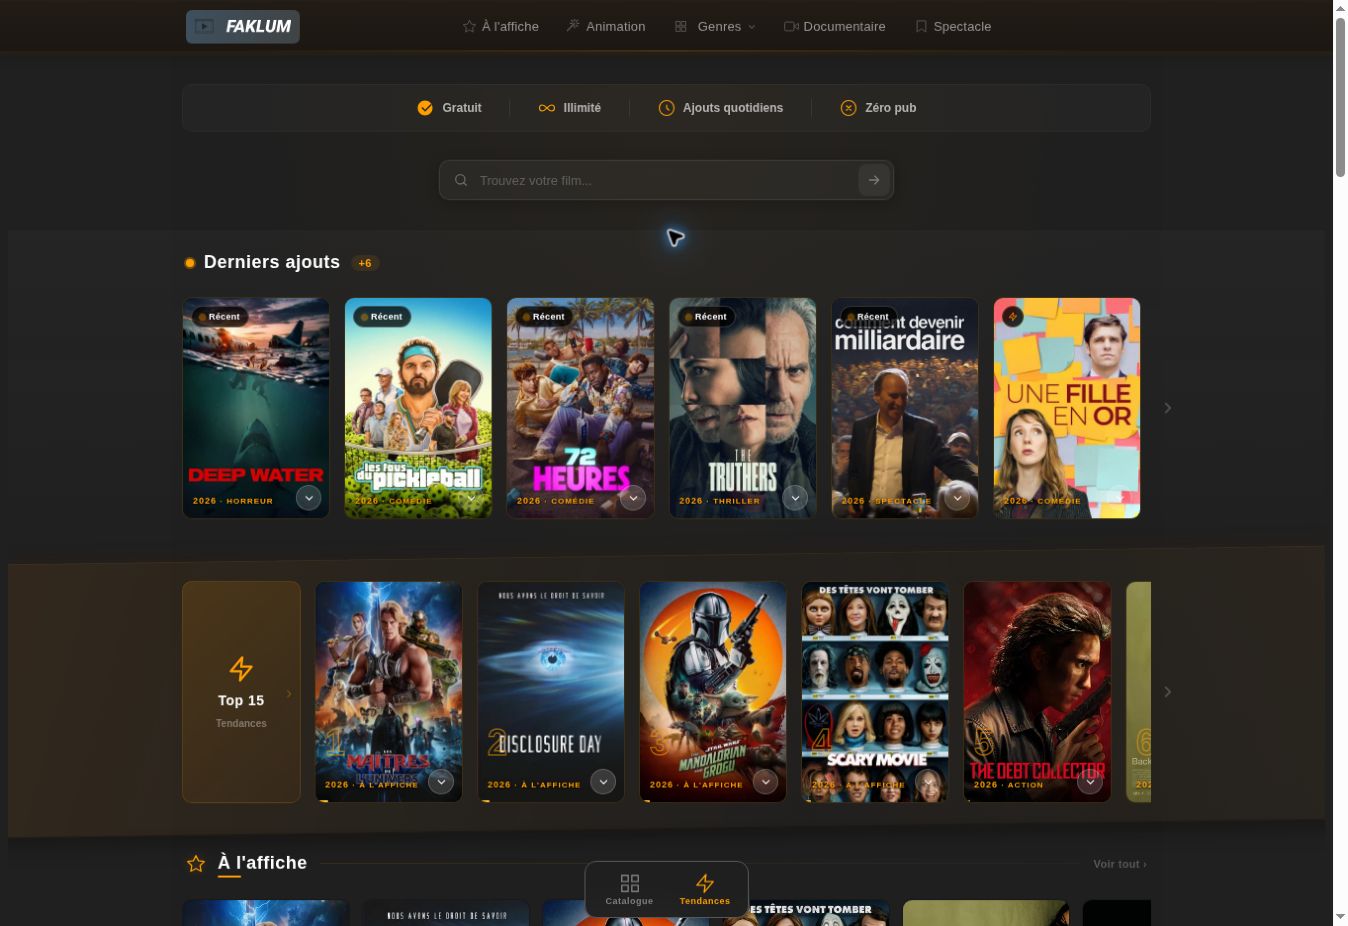Click the Zéro pub label

(x=891, y=108)
